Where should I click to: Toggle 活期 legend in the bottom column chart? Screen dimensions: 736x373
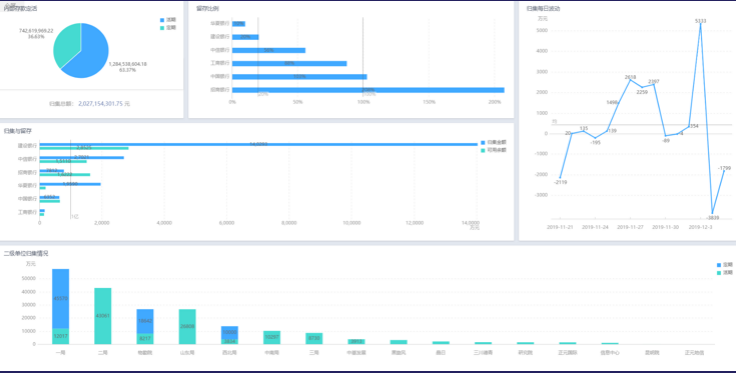point(725,272)
